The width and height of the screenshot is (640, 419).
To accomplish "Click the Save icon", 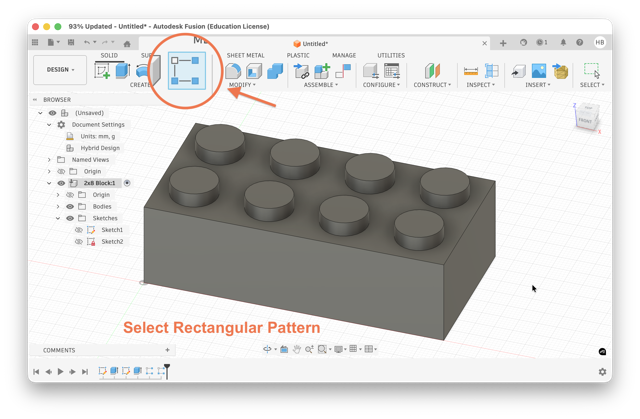I will [71, 42].
